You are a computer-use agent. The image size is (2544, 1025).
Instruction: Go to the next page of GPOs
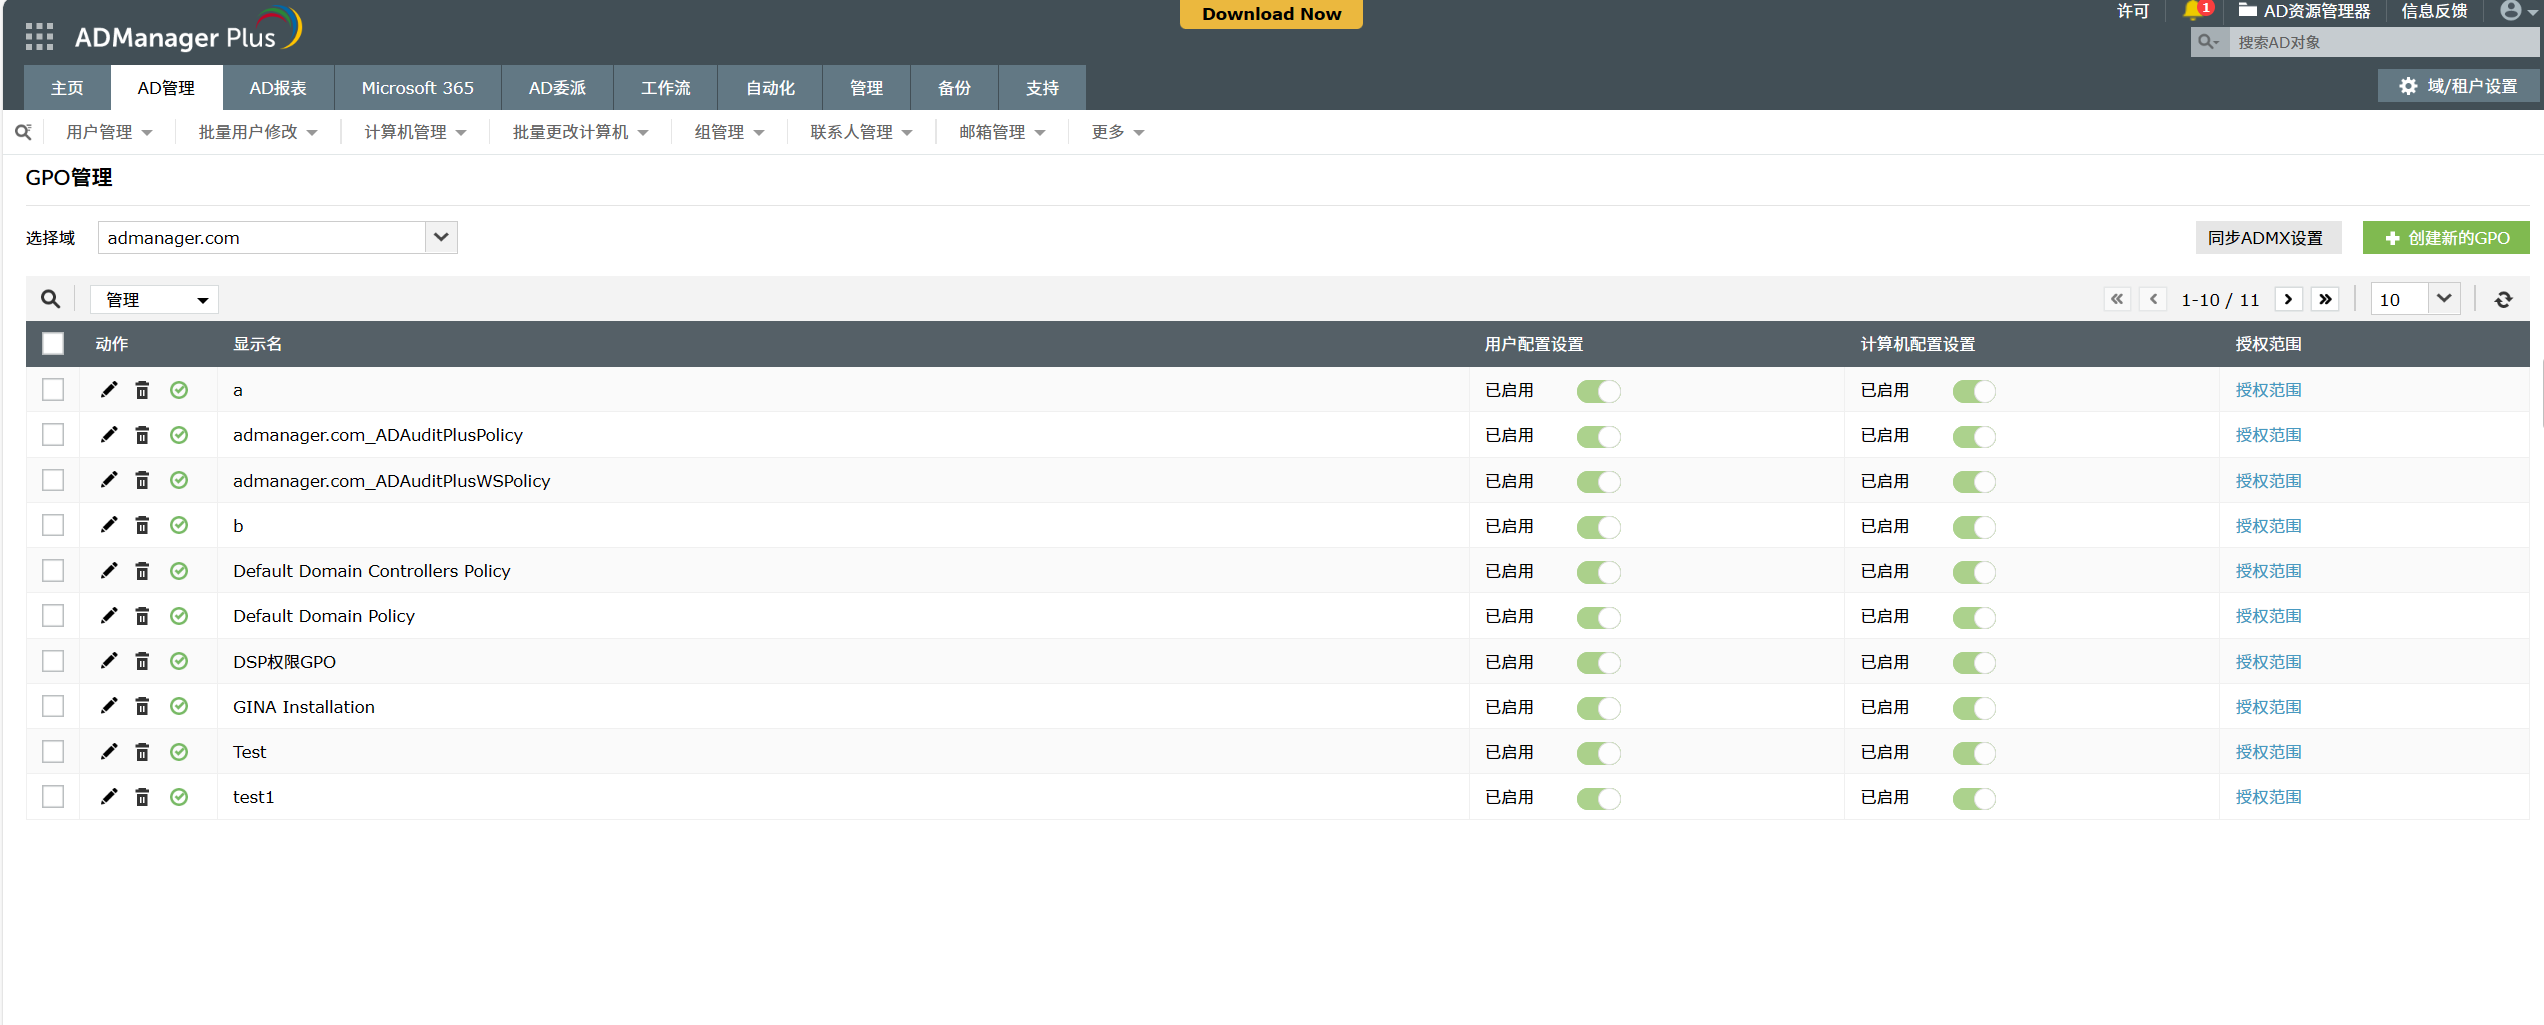2288,300
